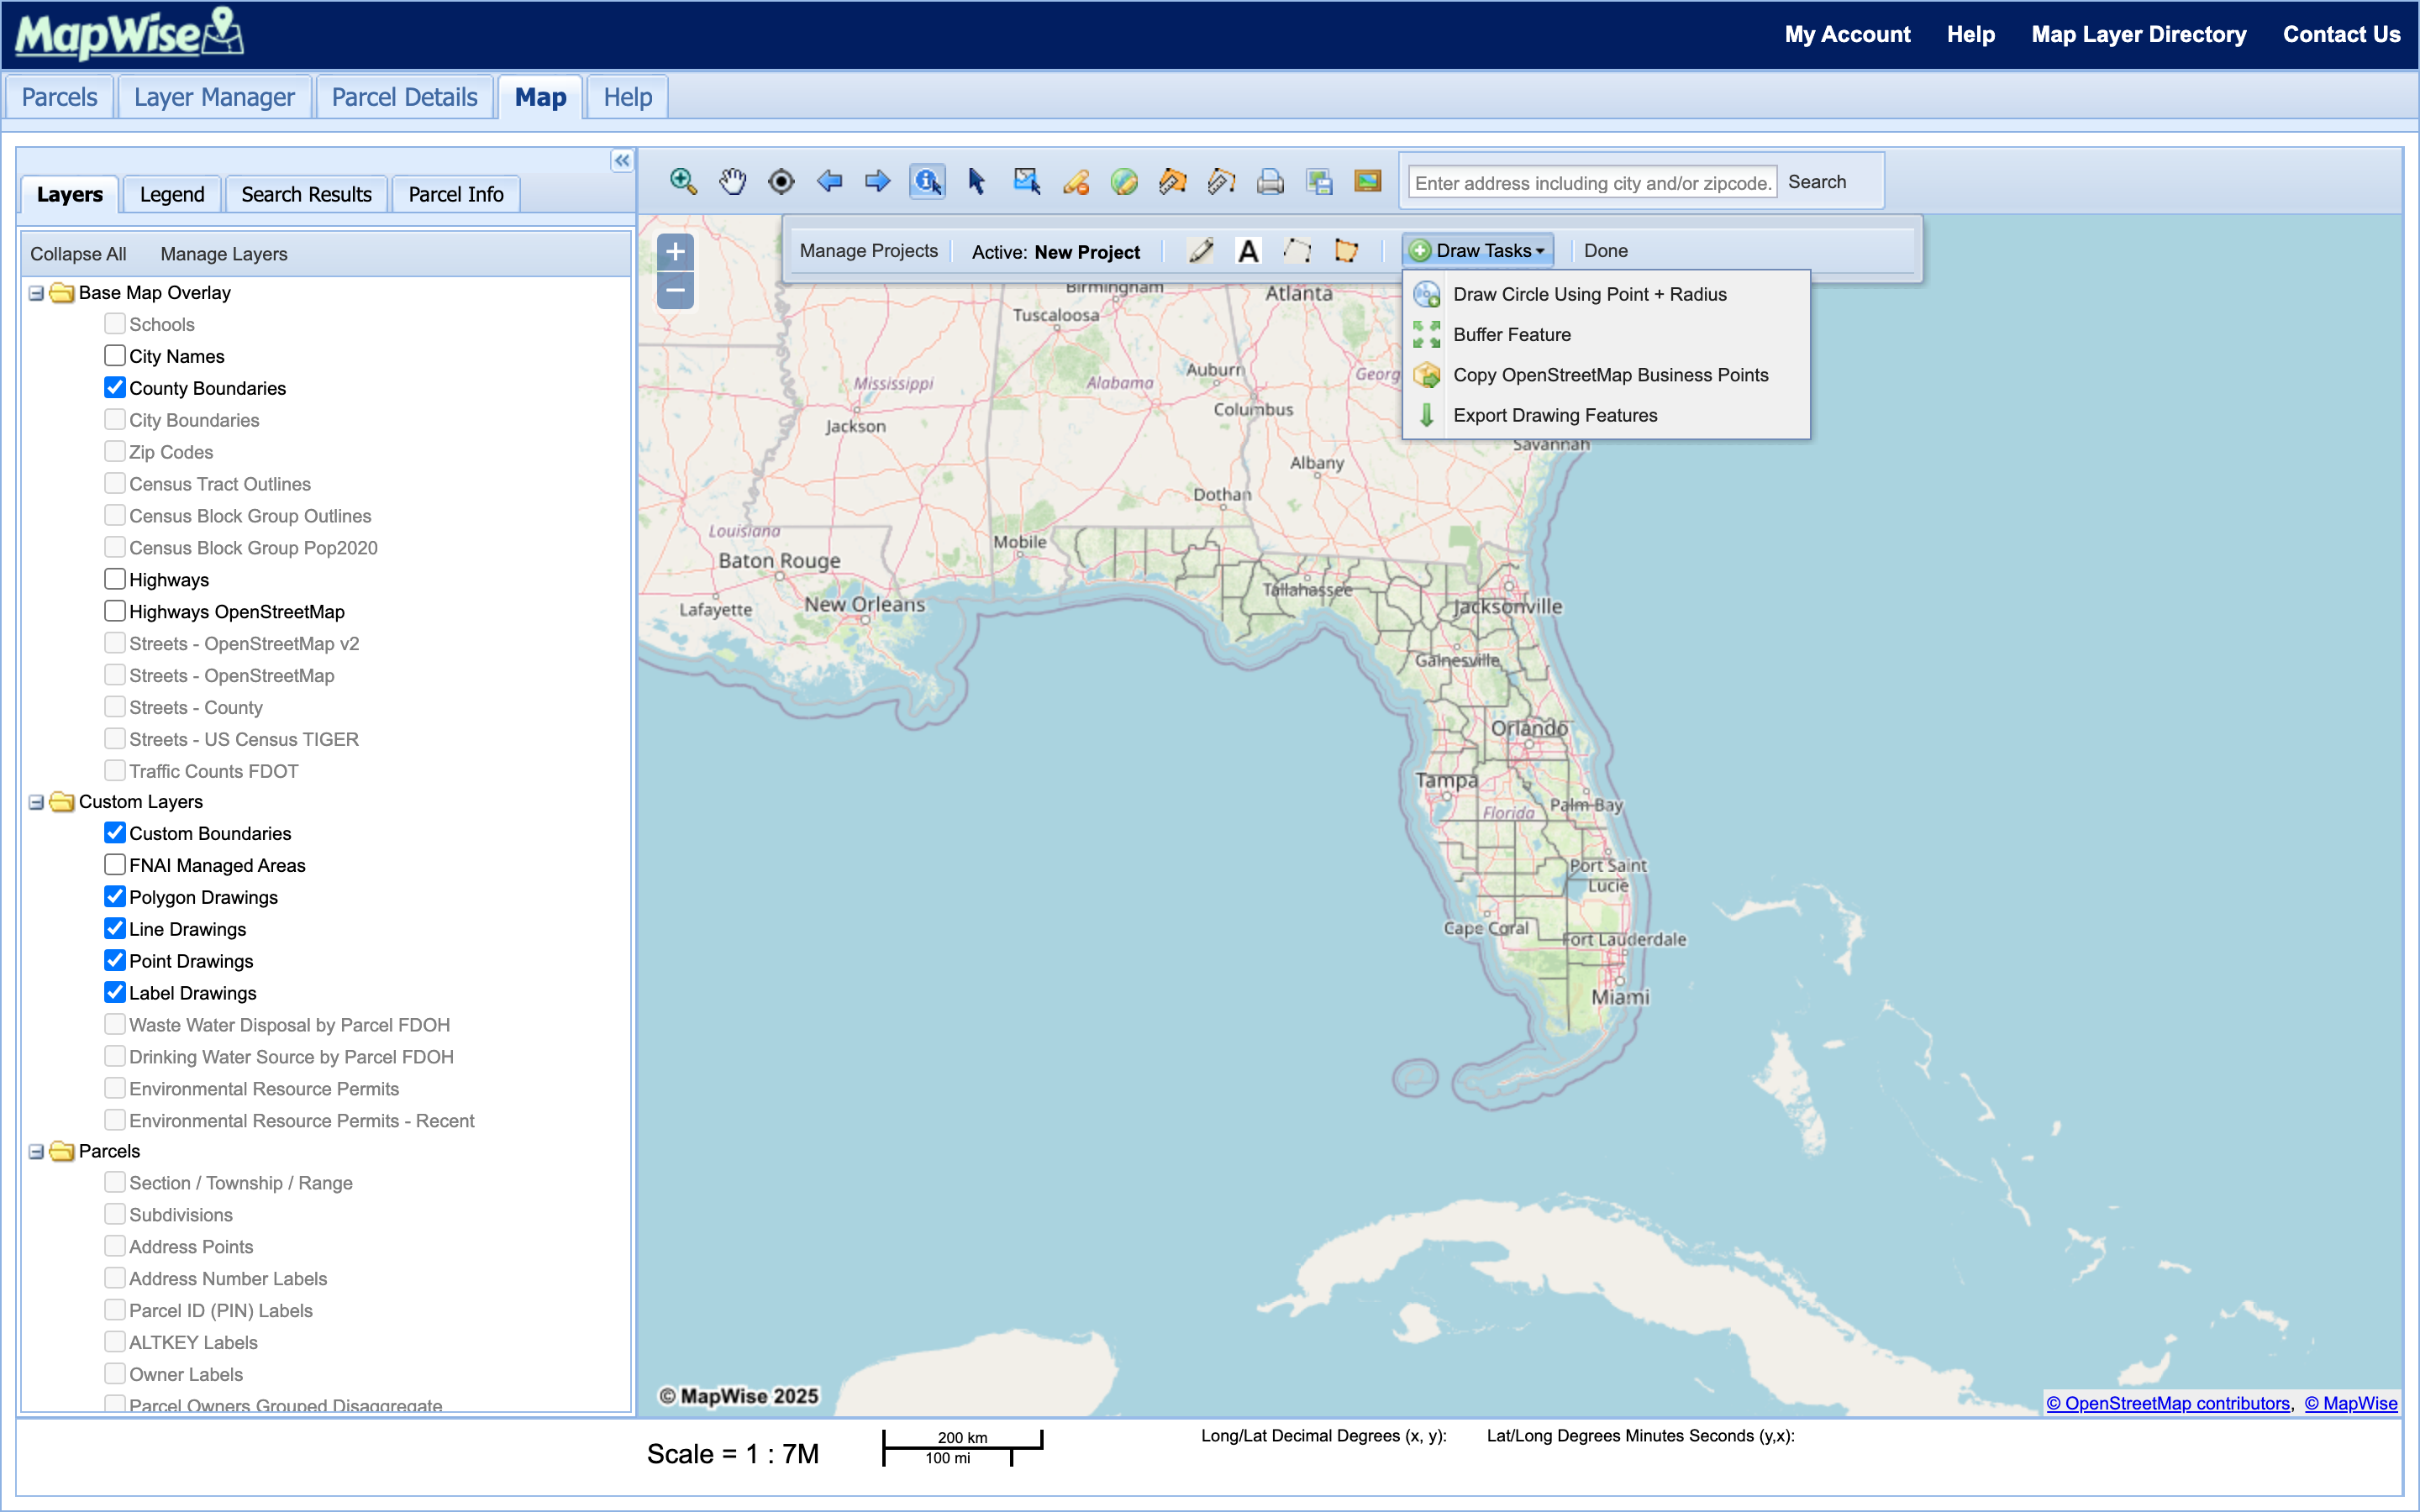Open the base map picture icon

(x=1368, y=181)
